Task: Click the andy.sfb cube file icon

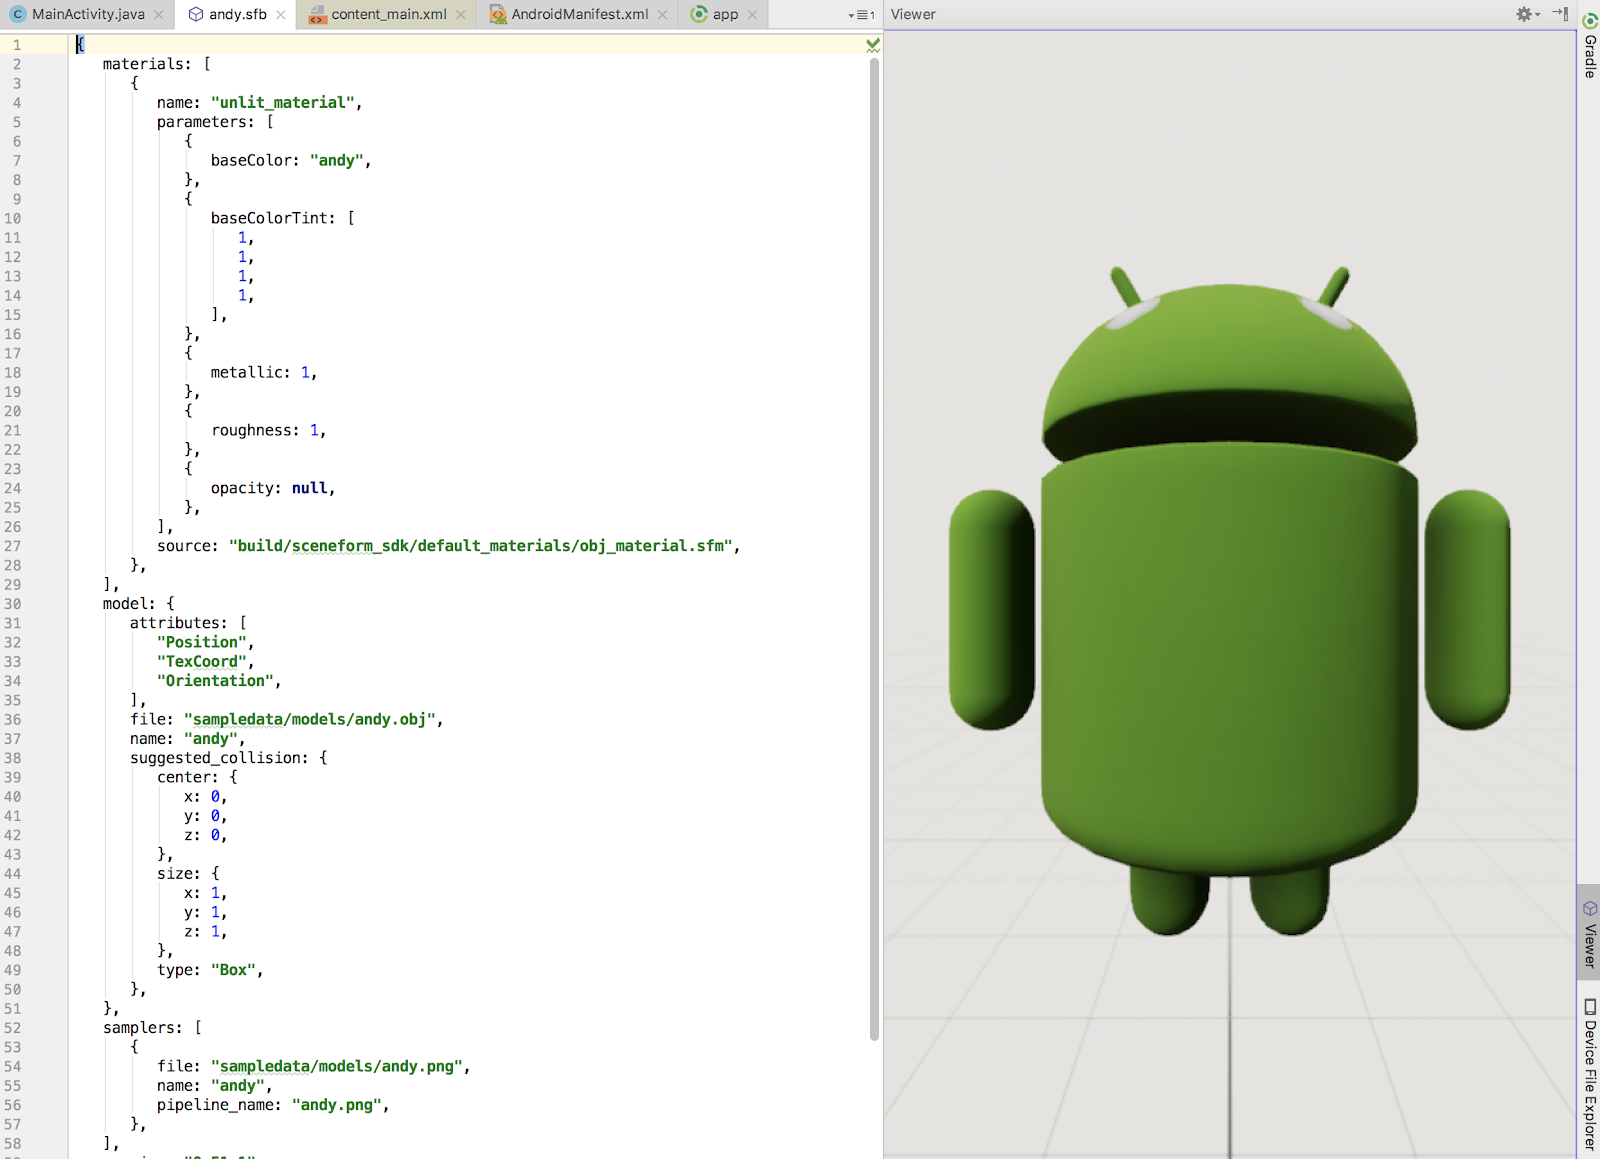Action: pyautogui.click(x=196, y=14)
